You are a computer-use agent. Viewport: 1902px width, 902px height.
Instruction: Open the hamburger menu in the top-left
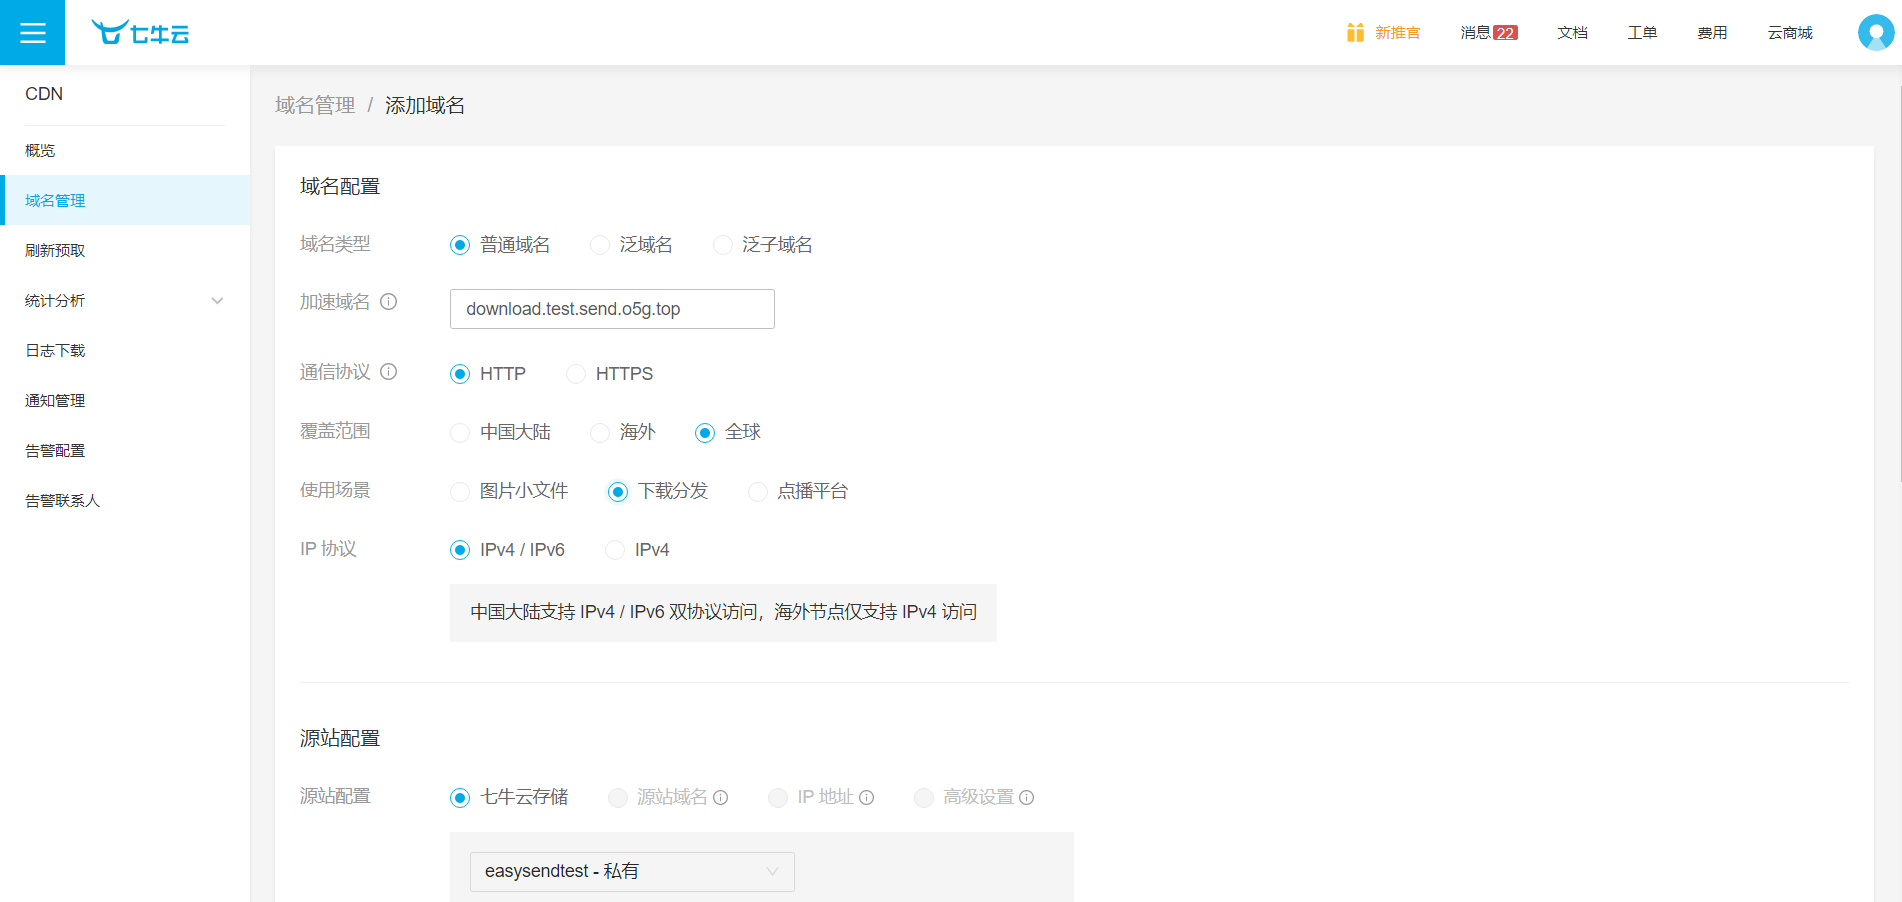[x=32, y=33]
